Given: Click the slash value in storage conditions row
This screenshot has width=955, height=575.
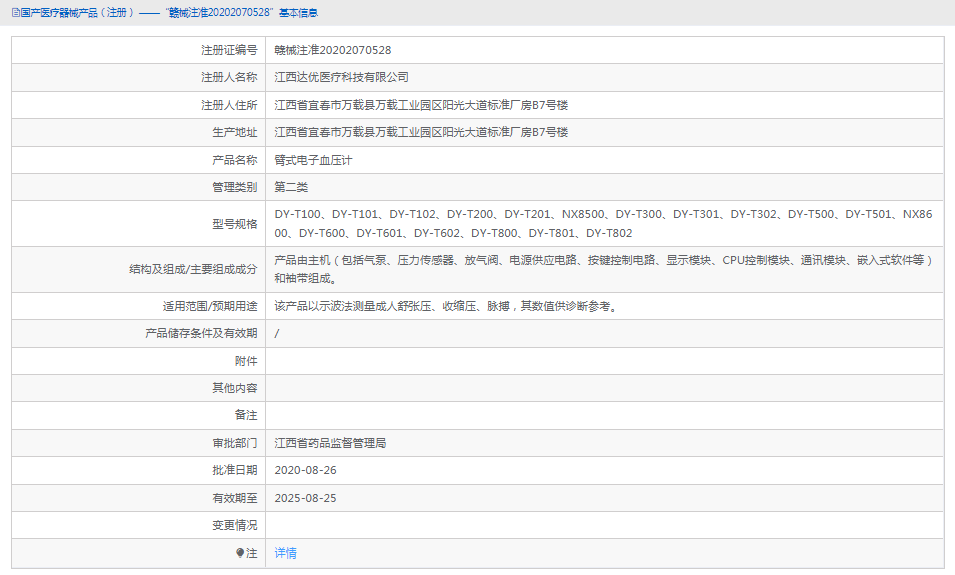Looking at the screenshot, I should click(x=277, y=333).
